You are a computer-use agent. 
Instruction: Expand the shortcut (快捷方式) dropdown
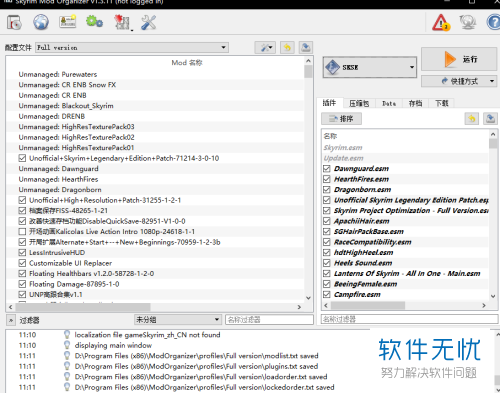459,81
